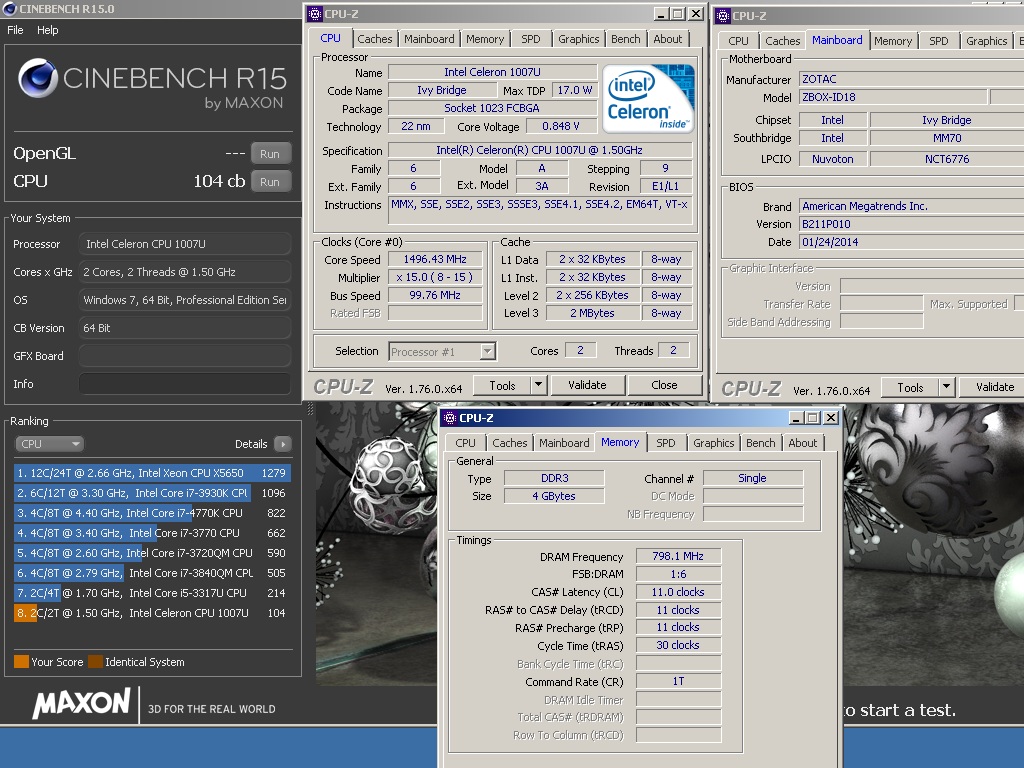
Task: Click the Processor field Intel Celeron CPU 1007U
Action: [x=185, y=244]
